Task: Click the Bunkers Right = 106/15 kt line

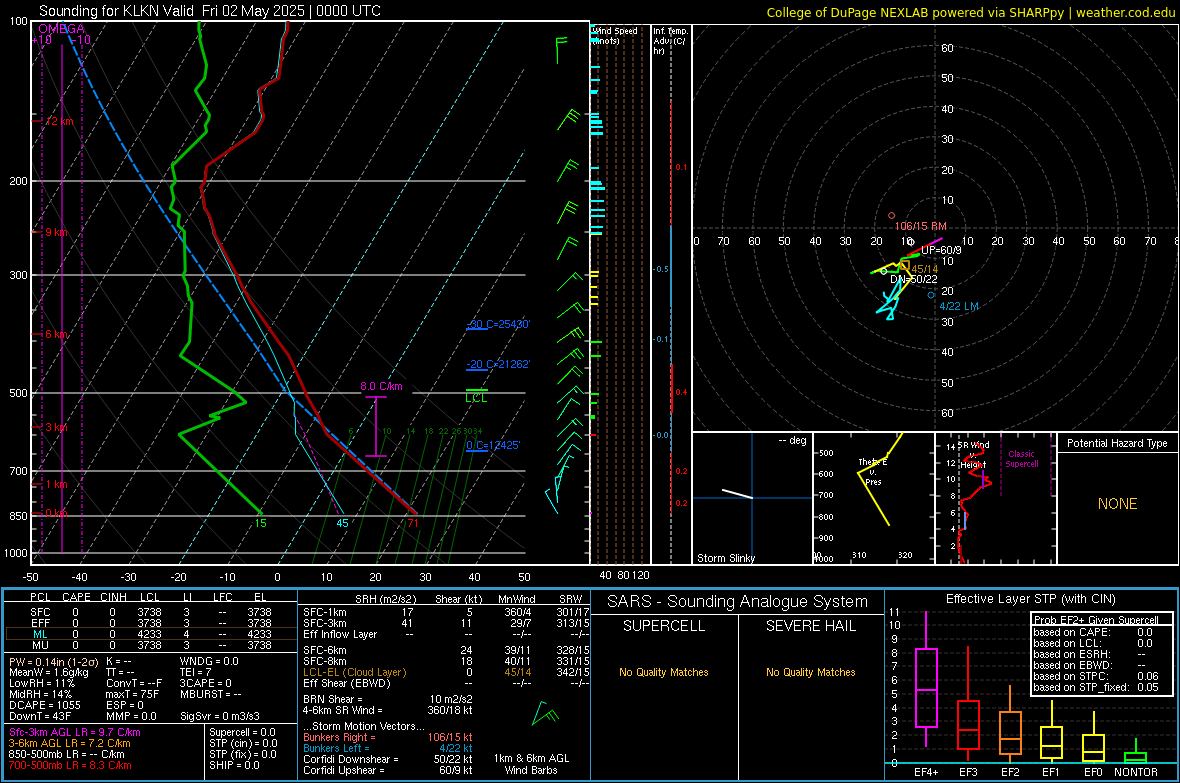Action: 388,737
